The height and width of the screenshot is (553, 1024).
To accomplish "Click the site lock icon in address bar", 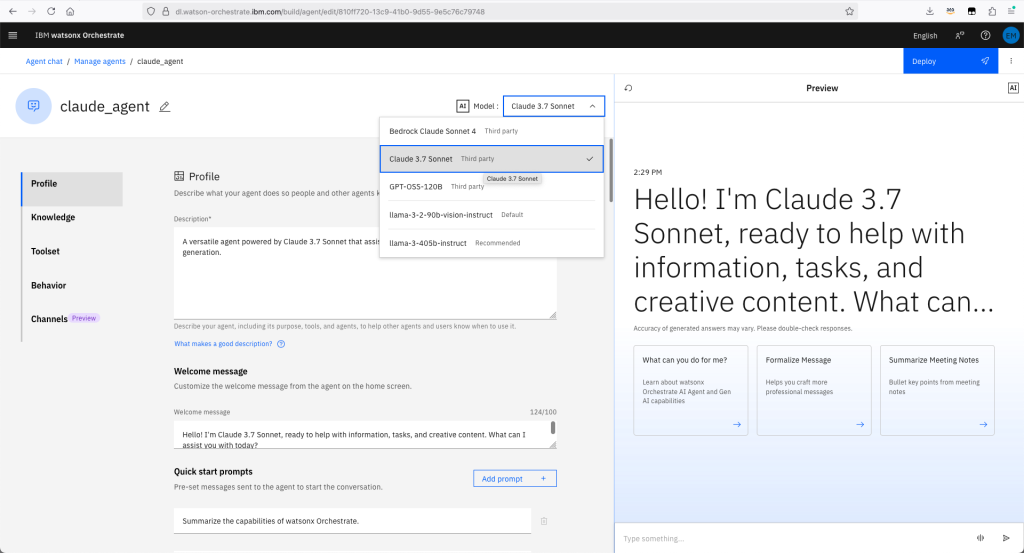I will 165,11.
